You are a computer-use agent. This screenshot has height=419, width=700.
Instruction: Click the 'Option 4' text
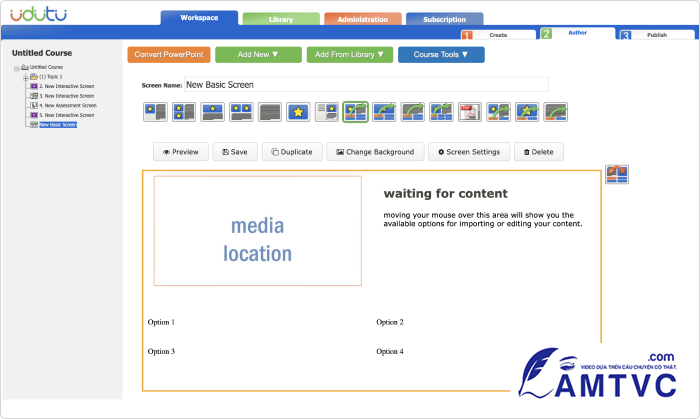click(390, 351)
